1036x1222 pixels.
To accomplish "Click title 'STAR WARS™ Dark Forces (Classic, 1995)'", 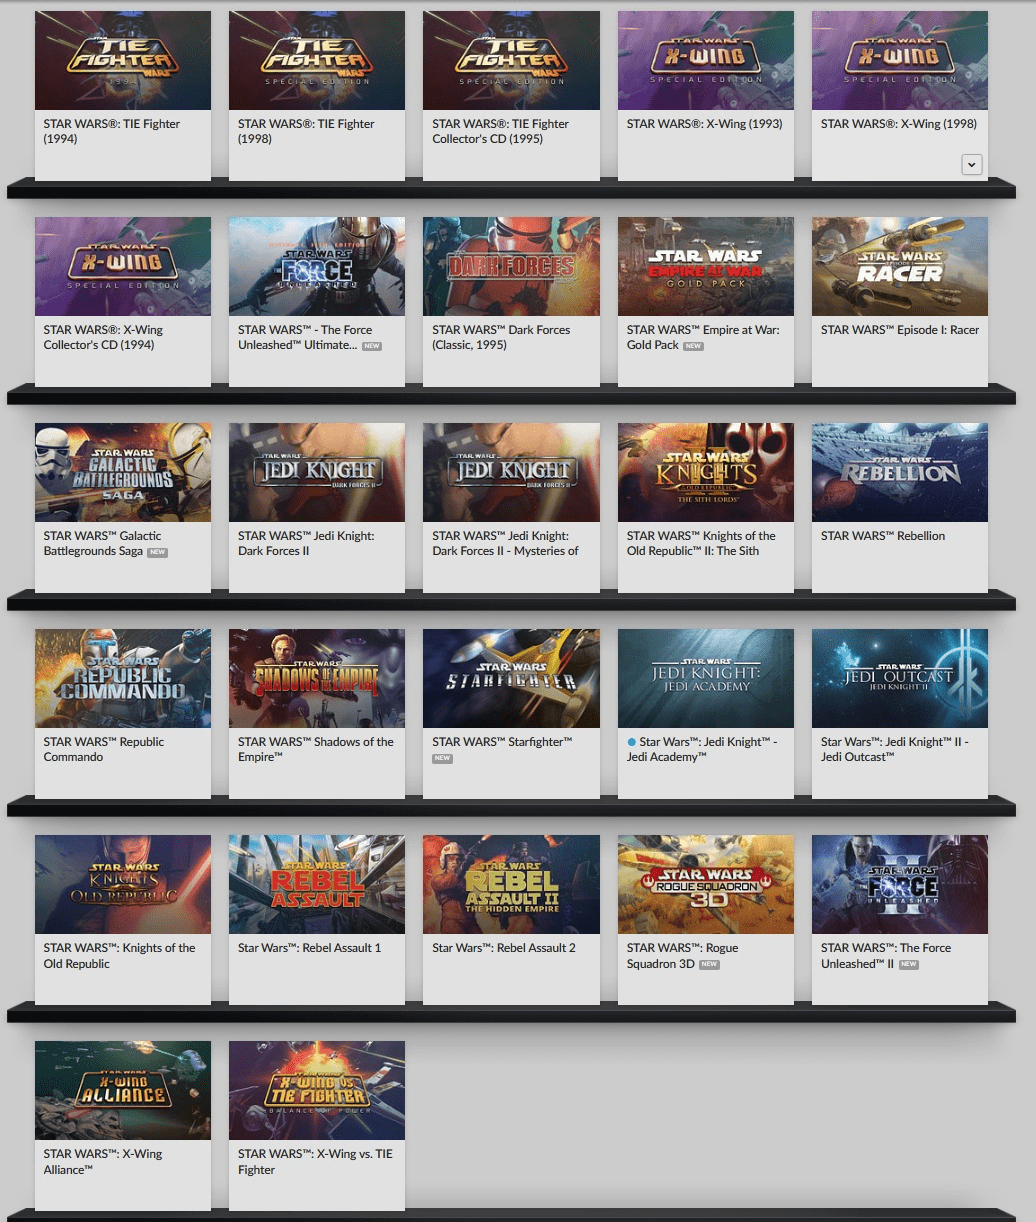I will click(501, 337).
